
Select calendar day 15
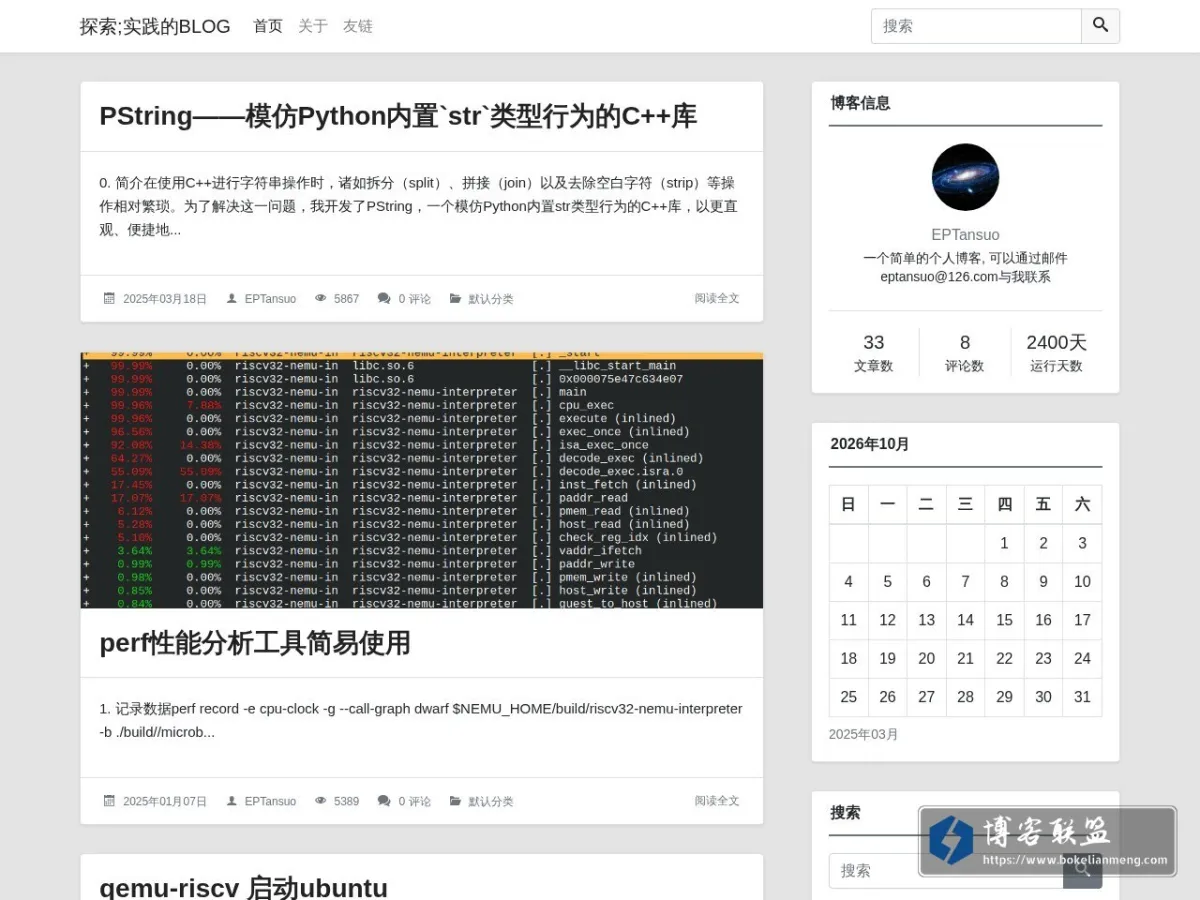click(x=1004, y=620)
